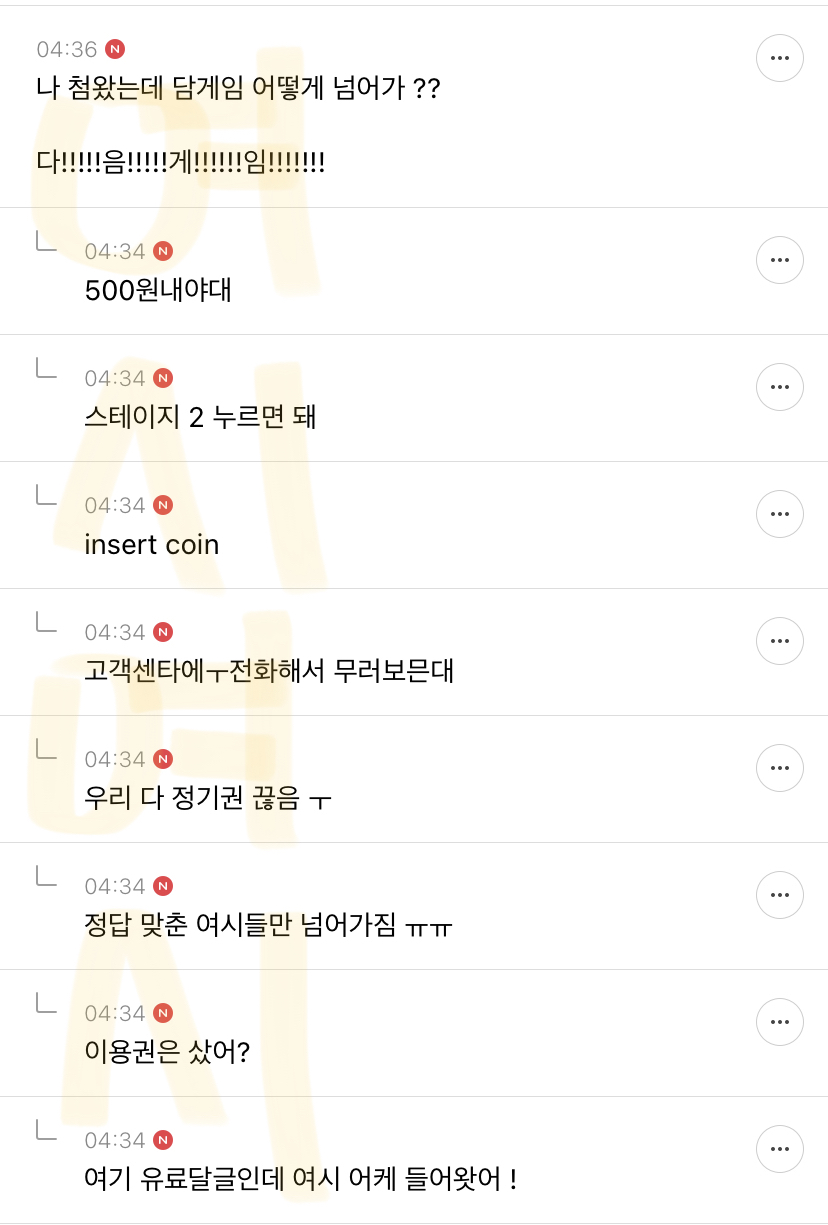Show more options for '우리 다 정기권 끊음'

pos(779,768)
